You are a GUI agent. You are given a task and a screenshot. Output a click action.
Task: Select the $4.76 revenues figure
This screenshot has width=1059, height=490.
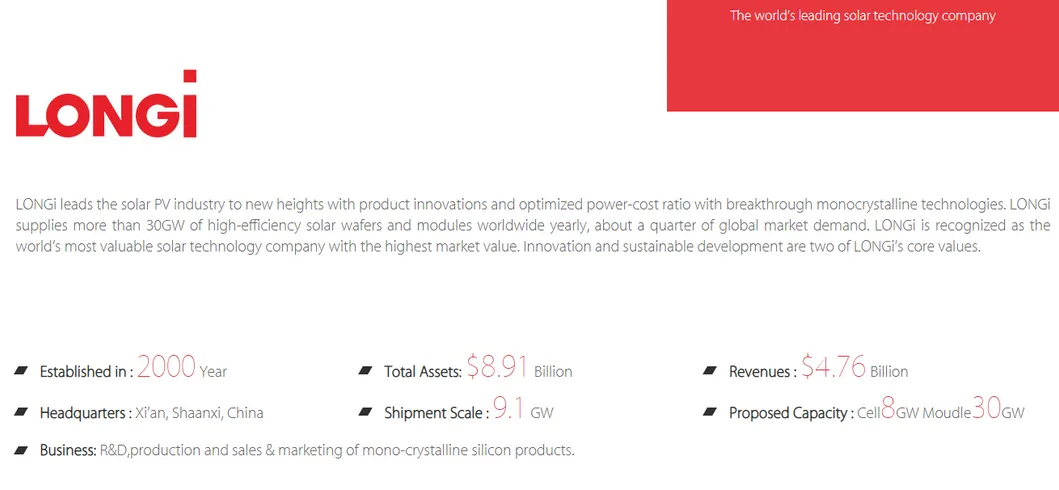(833, 367)
